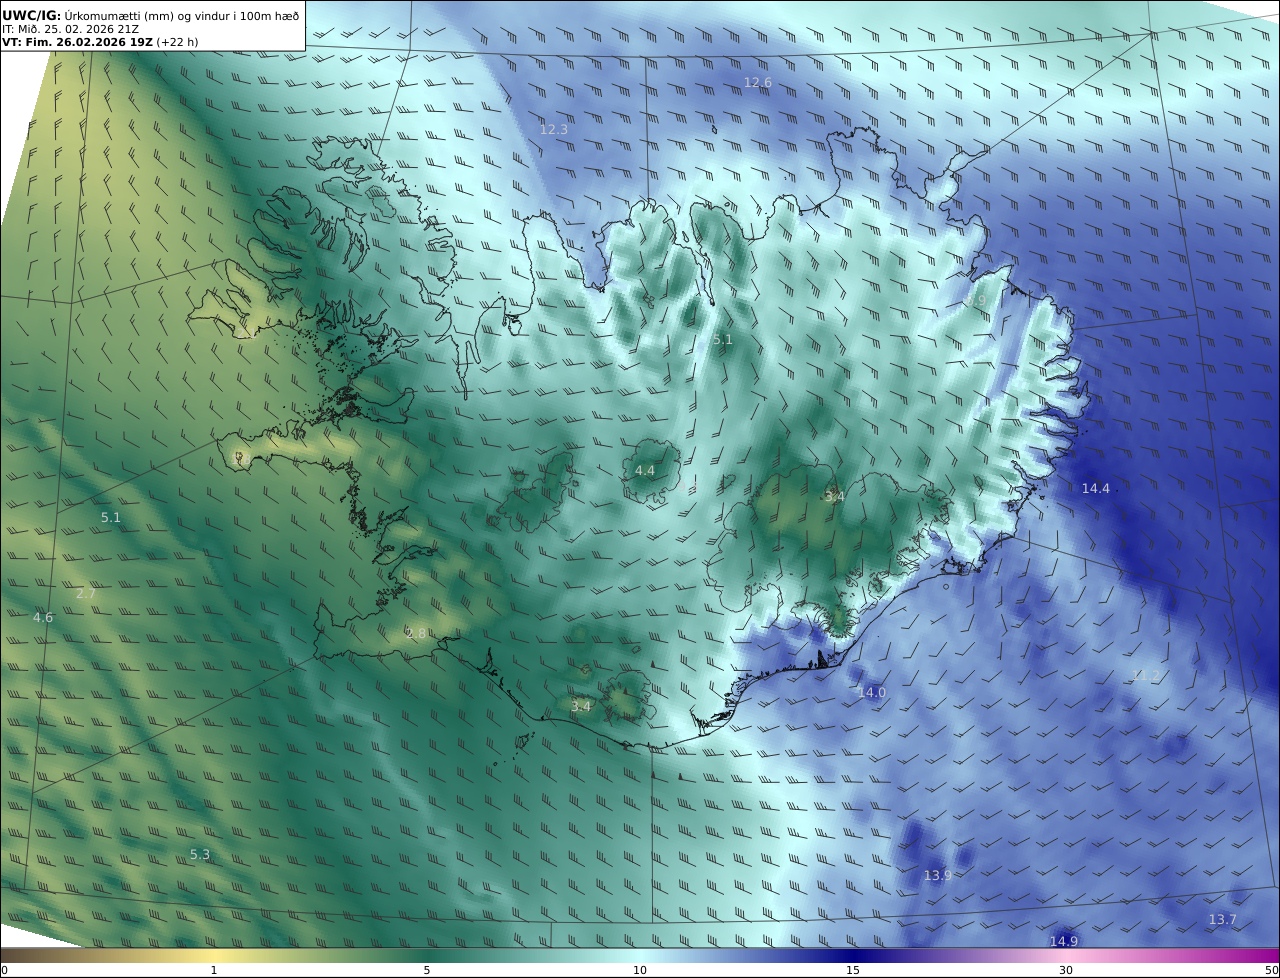
Task: Click the colorbar tick label 15
Action: 853,970
